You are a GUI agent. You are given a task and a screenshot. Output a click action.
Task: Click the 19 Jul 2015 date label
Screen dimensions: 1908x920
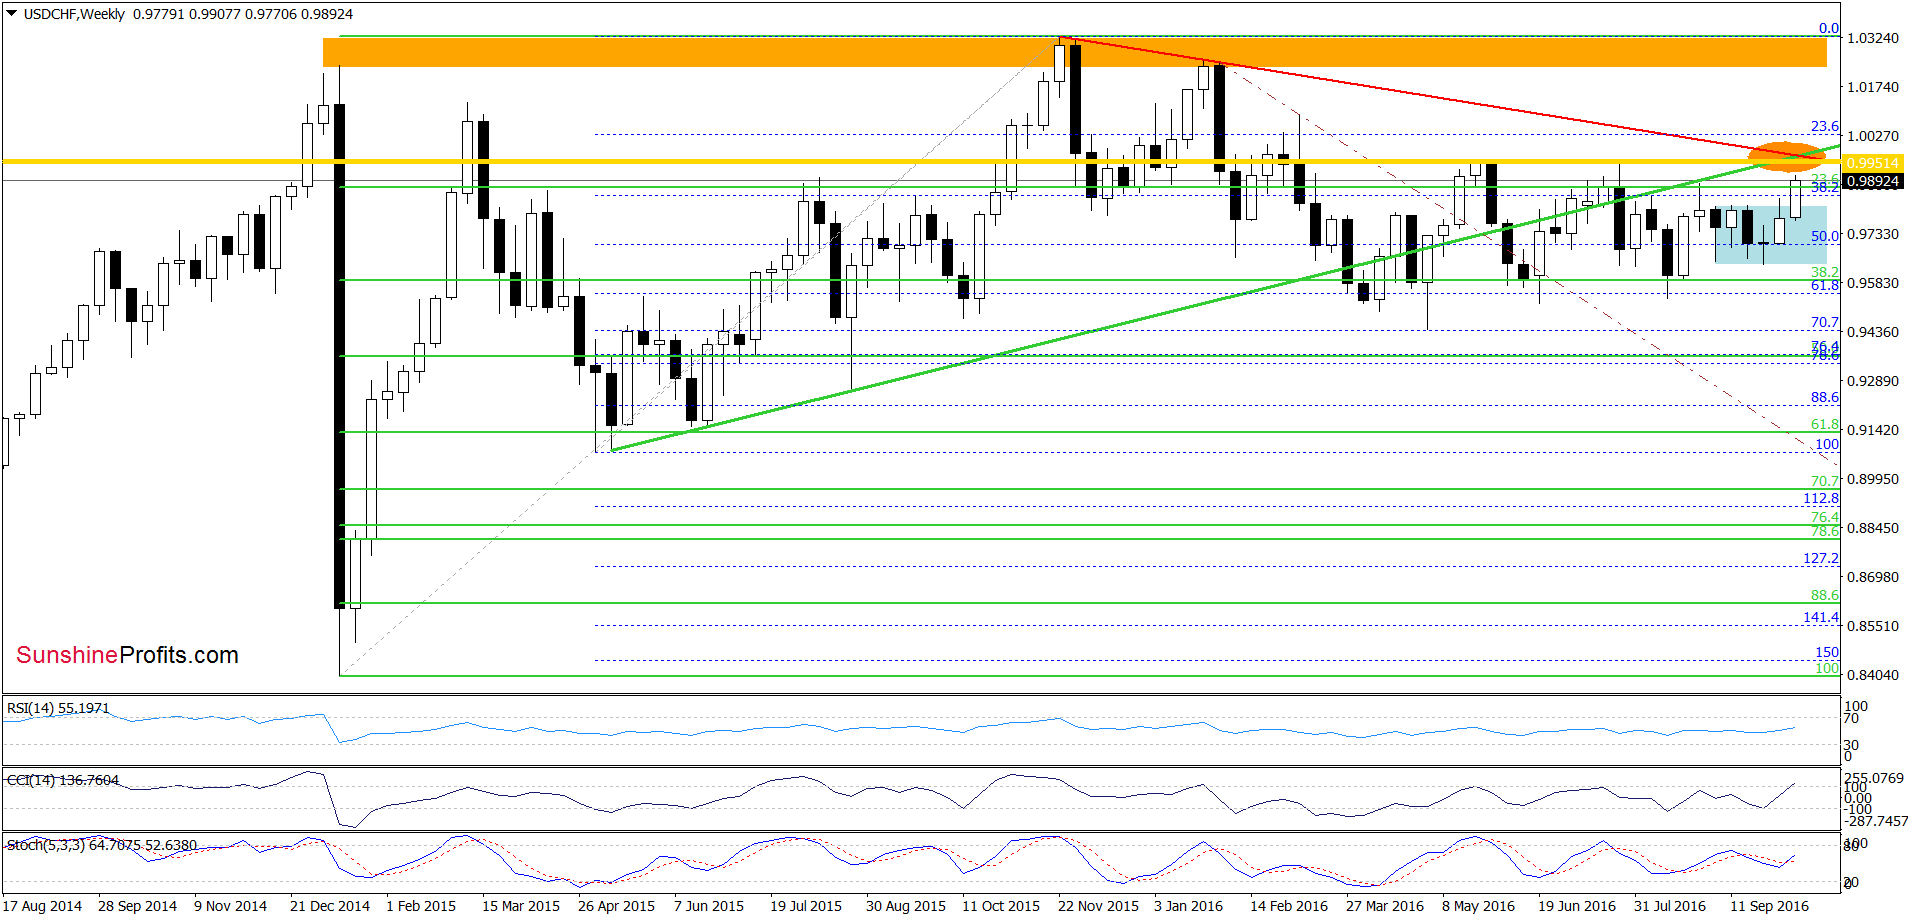click(806, 906)
